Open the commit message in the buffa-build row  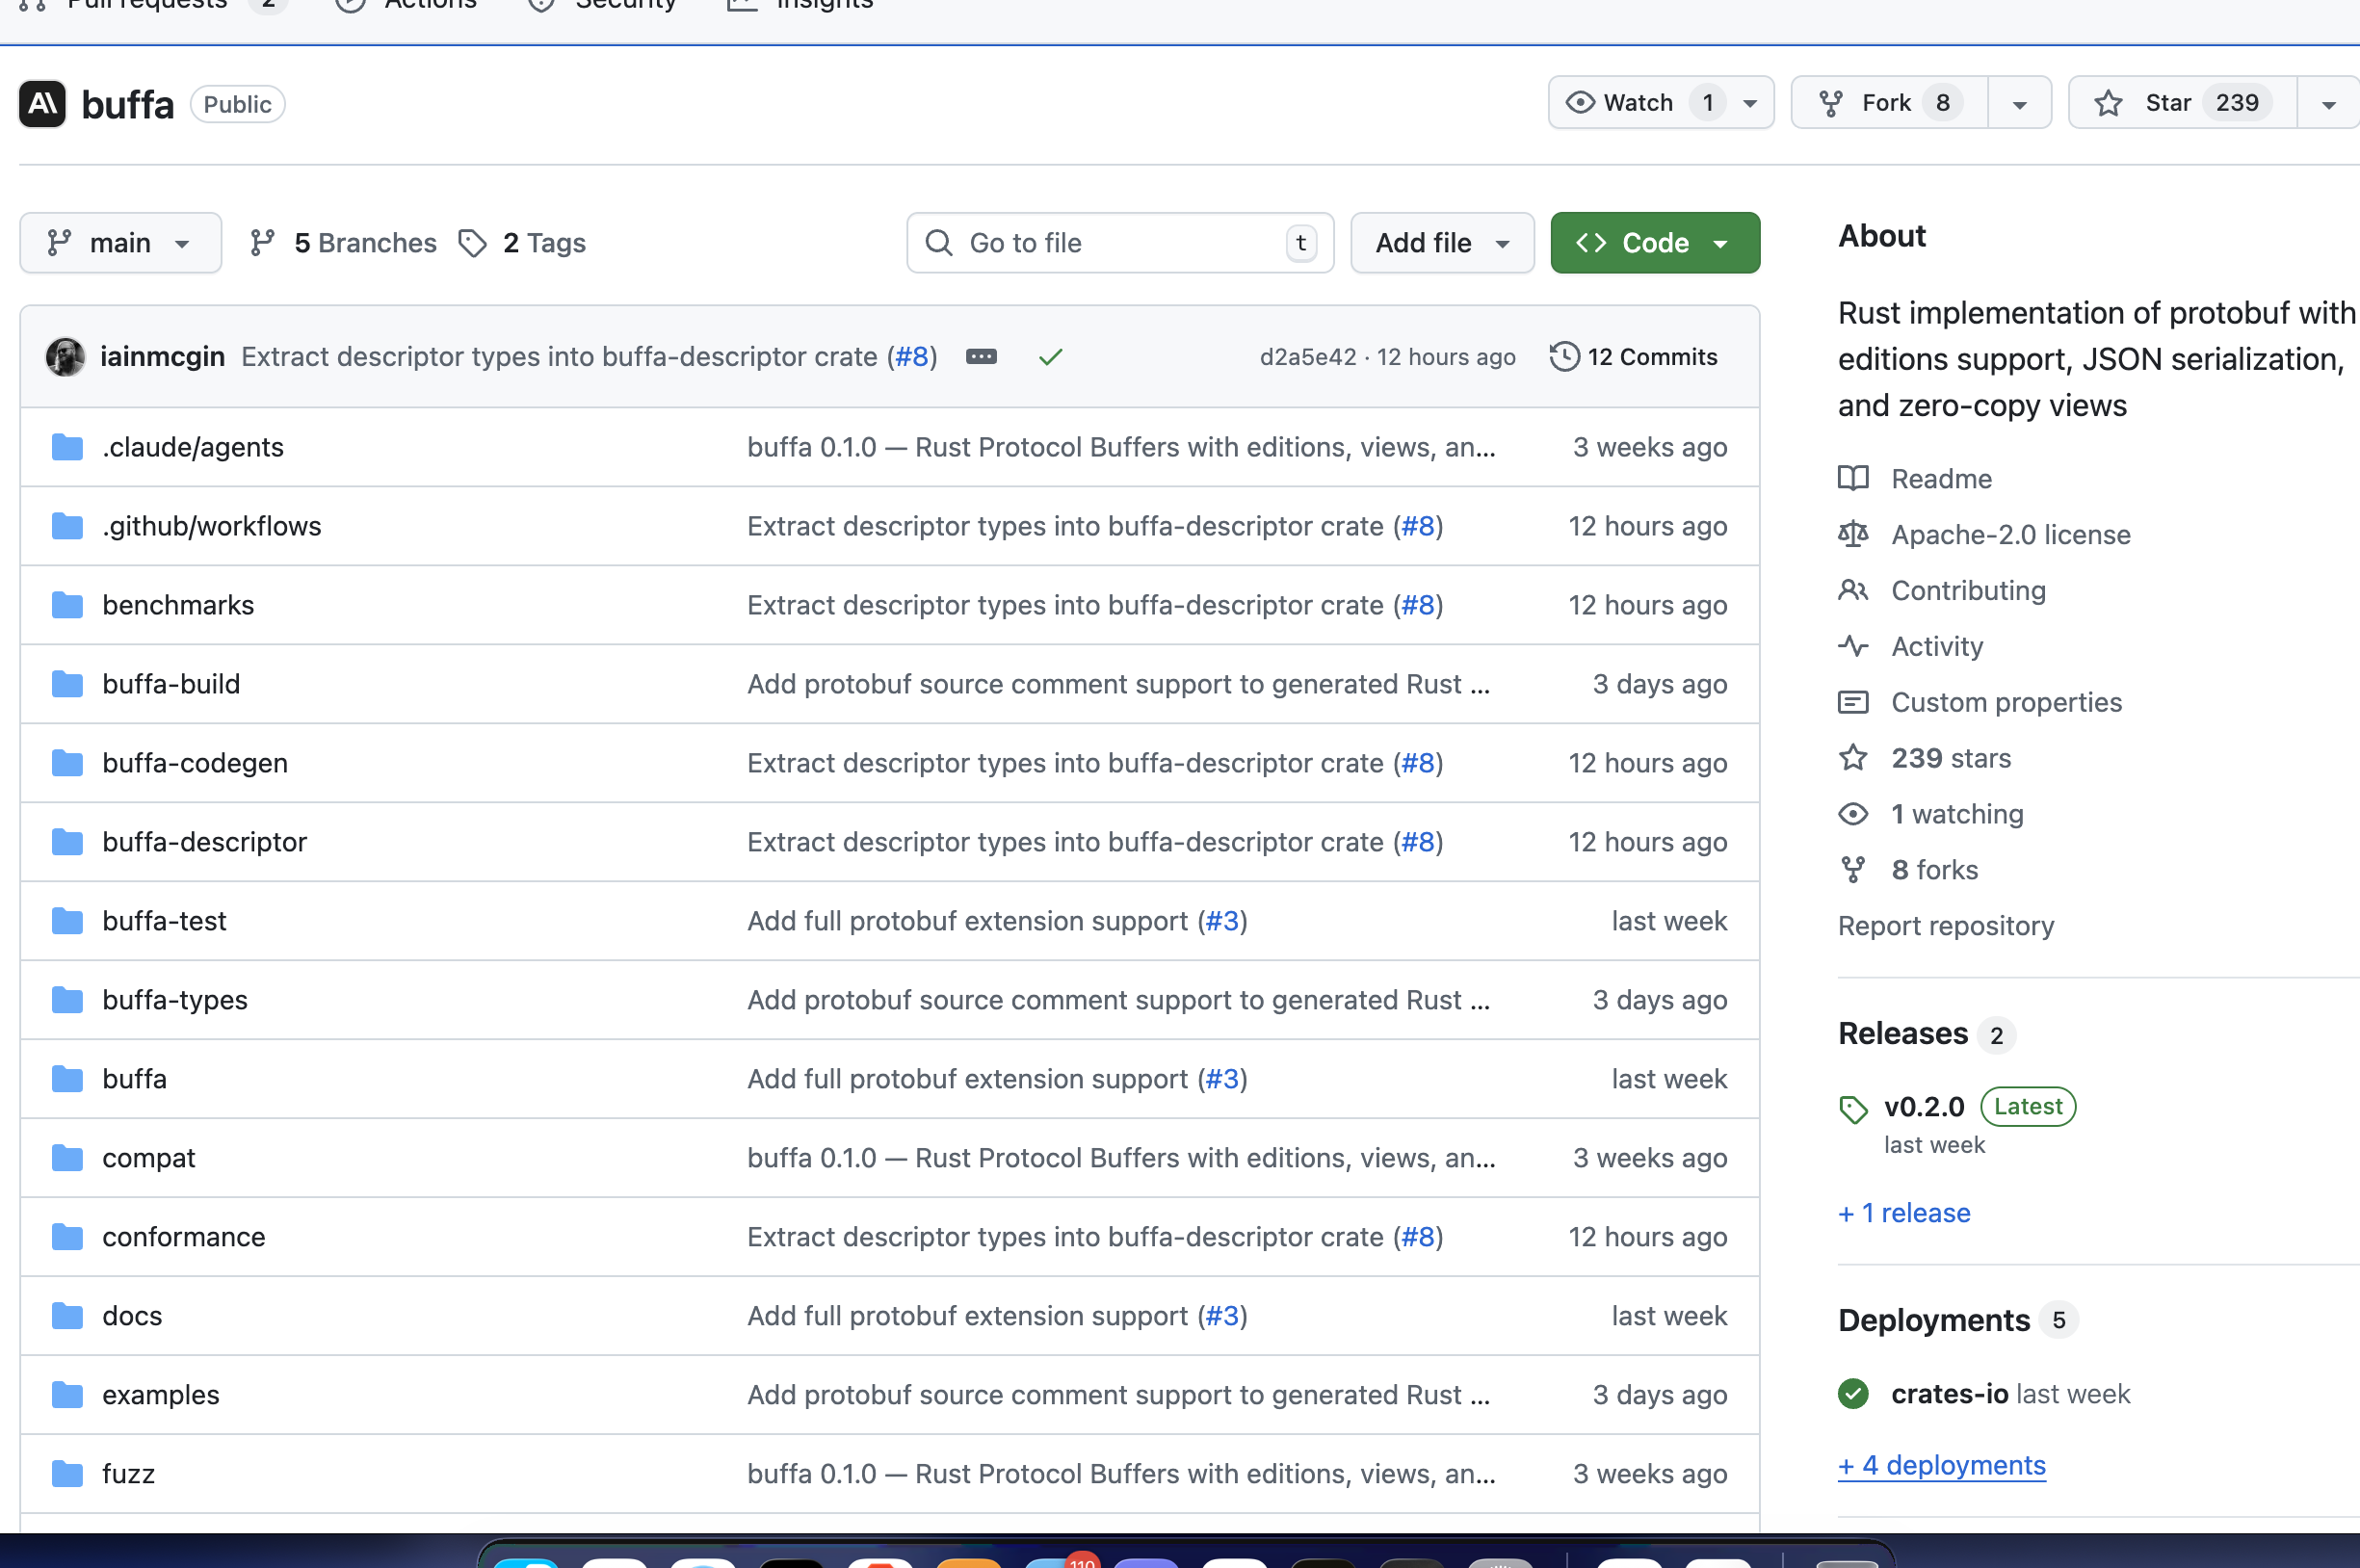[x=1119, y=684]
